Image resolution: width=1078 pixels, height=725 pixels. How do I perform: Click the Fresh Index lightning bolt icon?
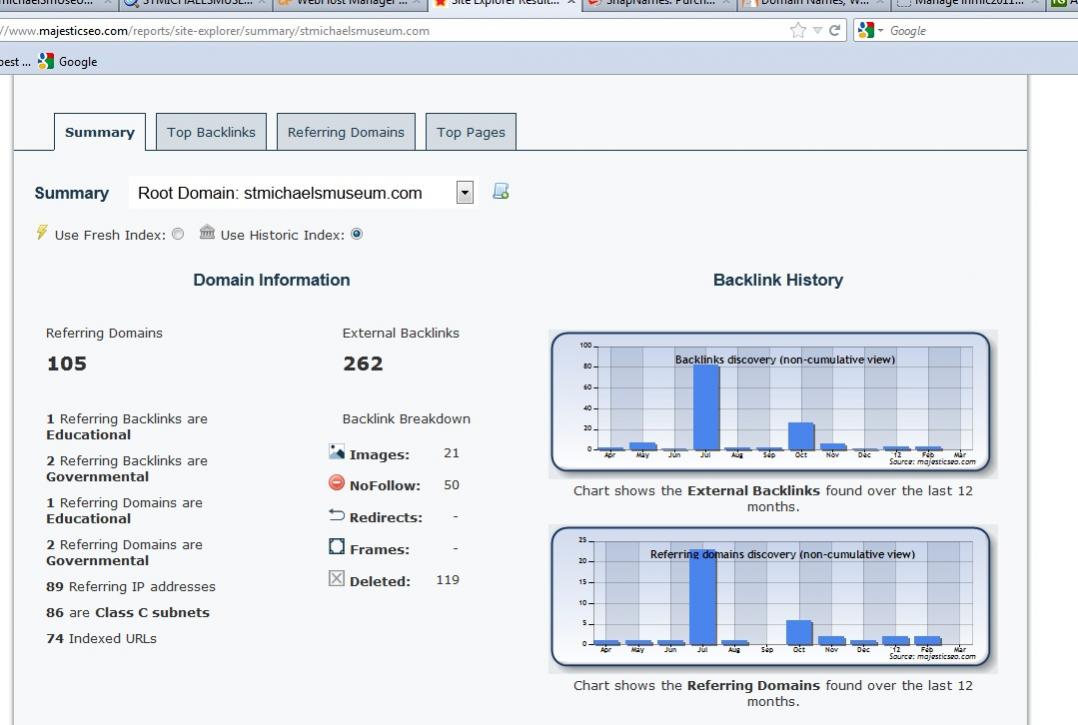click(x=41, y=233)
